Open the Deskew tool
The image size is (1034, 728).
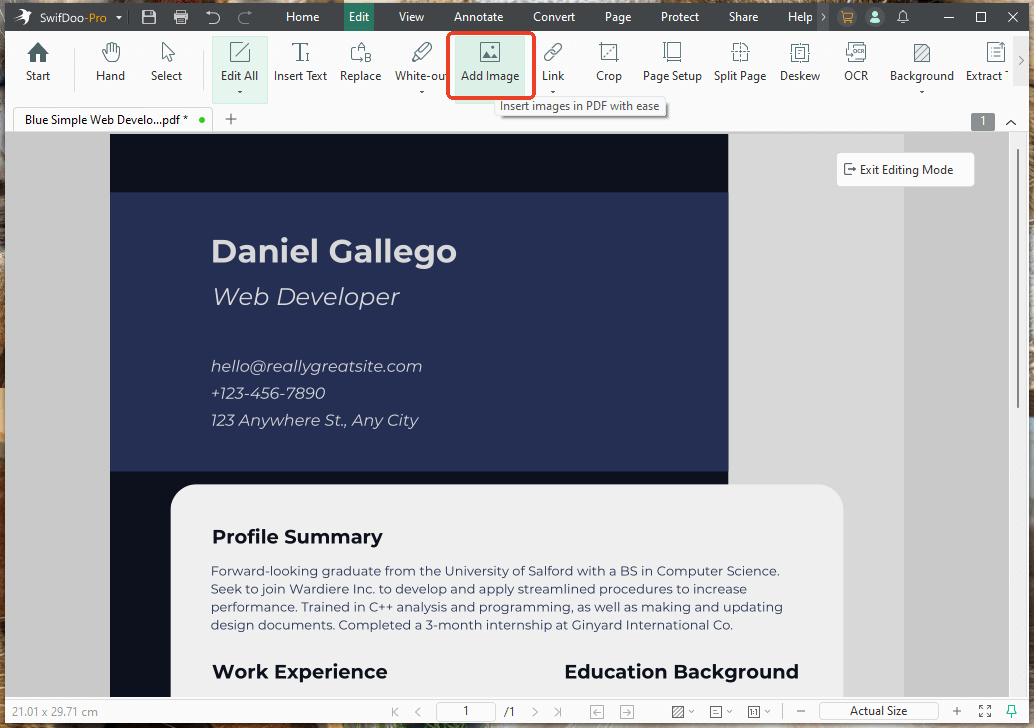(799, 63)
